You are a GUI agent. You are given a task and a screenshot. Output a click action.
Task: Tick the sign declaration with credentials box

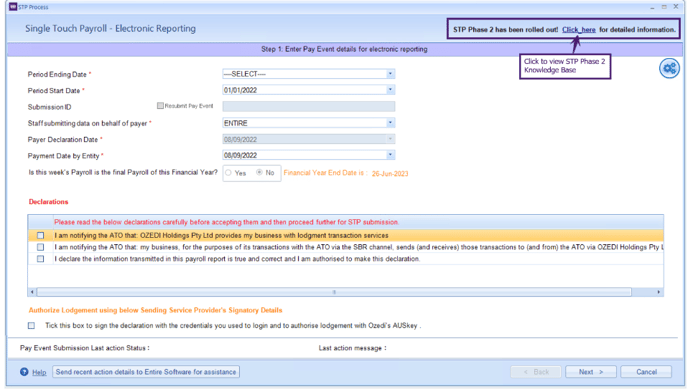click(31, 325)
